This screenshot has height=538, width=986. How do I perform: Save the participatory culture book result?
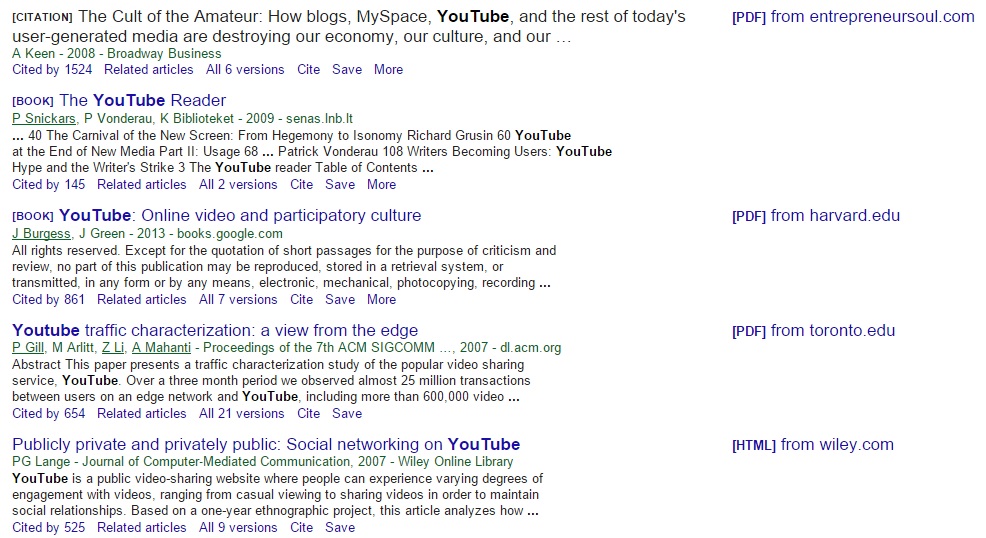(x=340, y=300)
